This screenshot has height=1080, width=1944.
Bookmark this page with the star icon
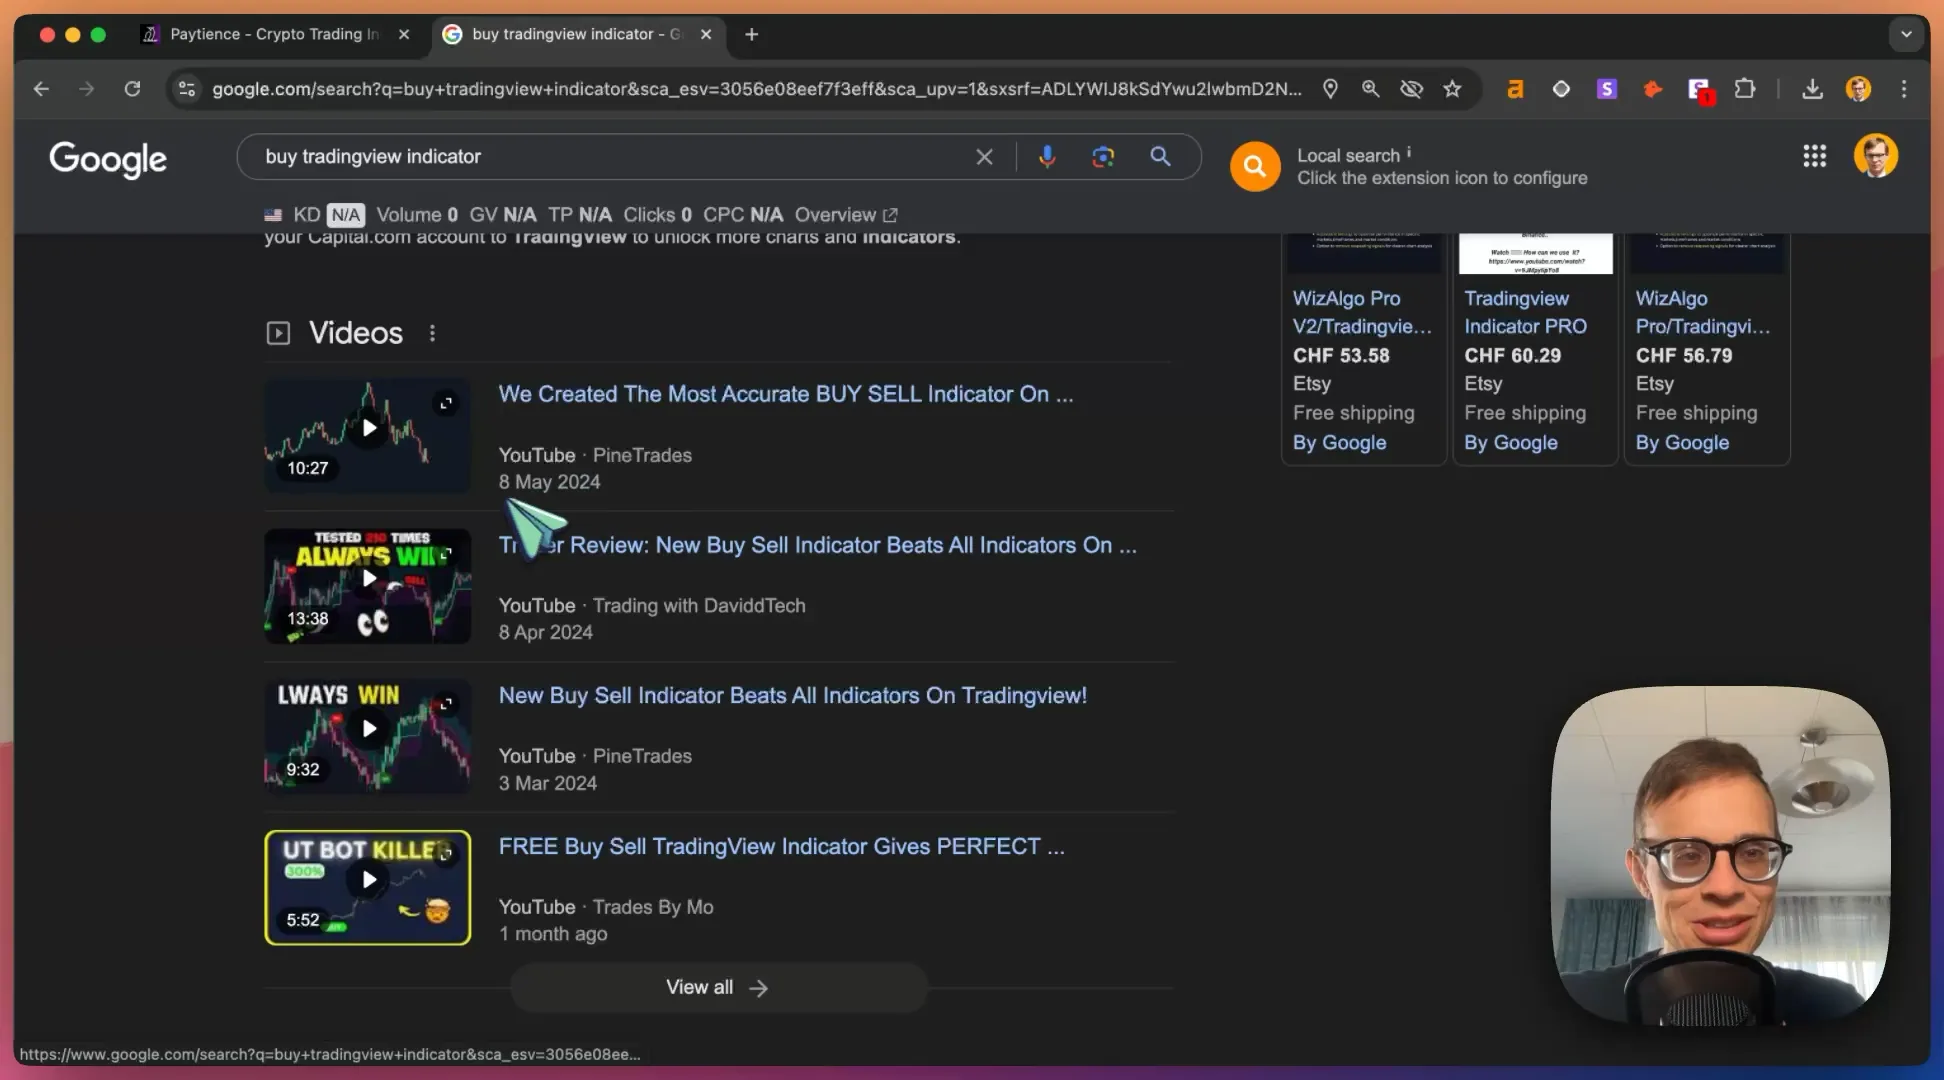tap(1452, 89)
